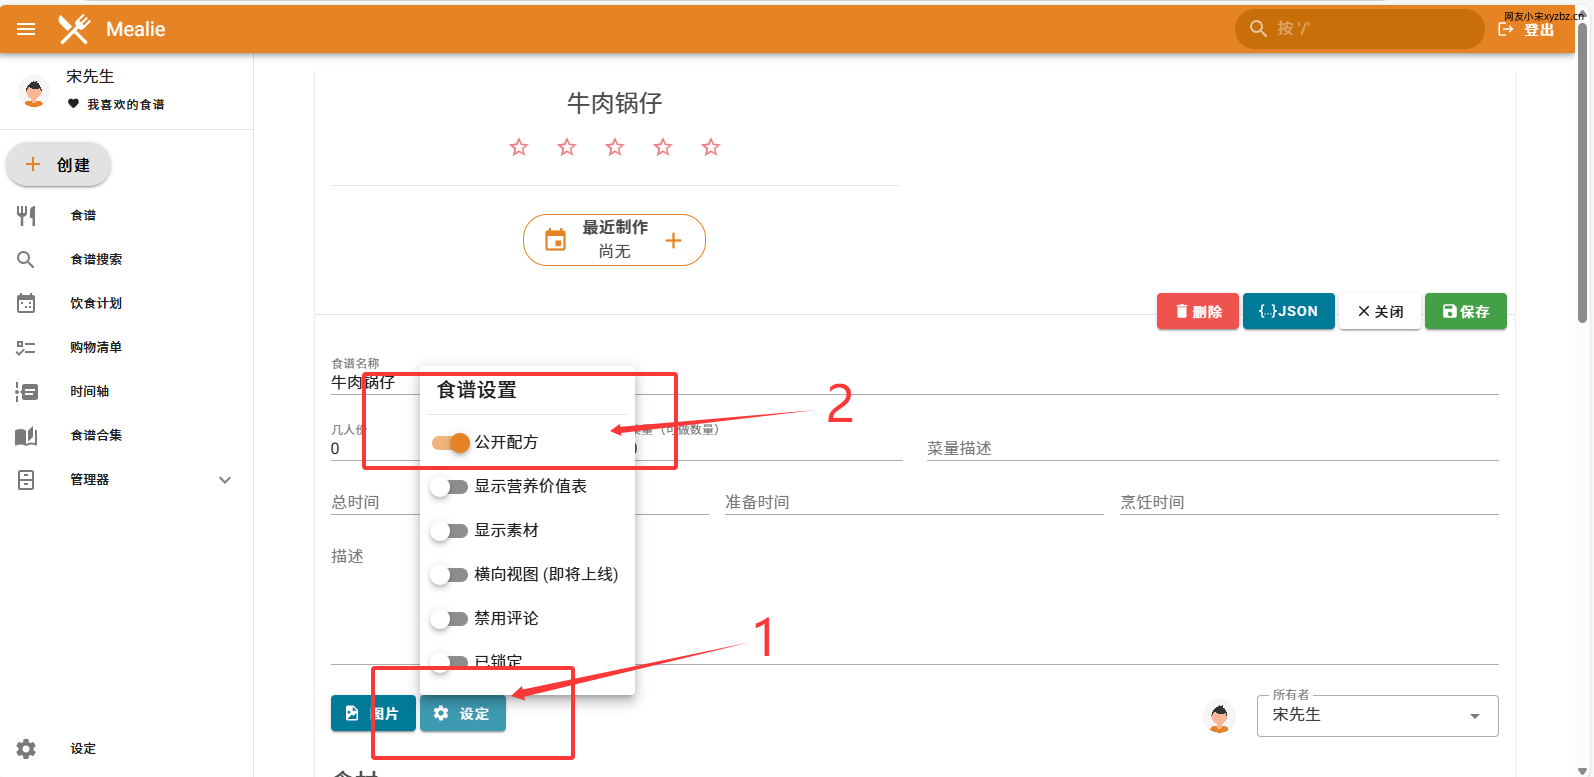Screen dimensions: 1594x777
Task: Click the fifth rating star
Action: coord(711,148)
